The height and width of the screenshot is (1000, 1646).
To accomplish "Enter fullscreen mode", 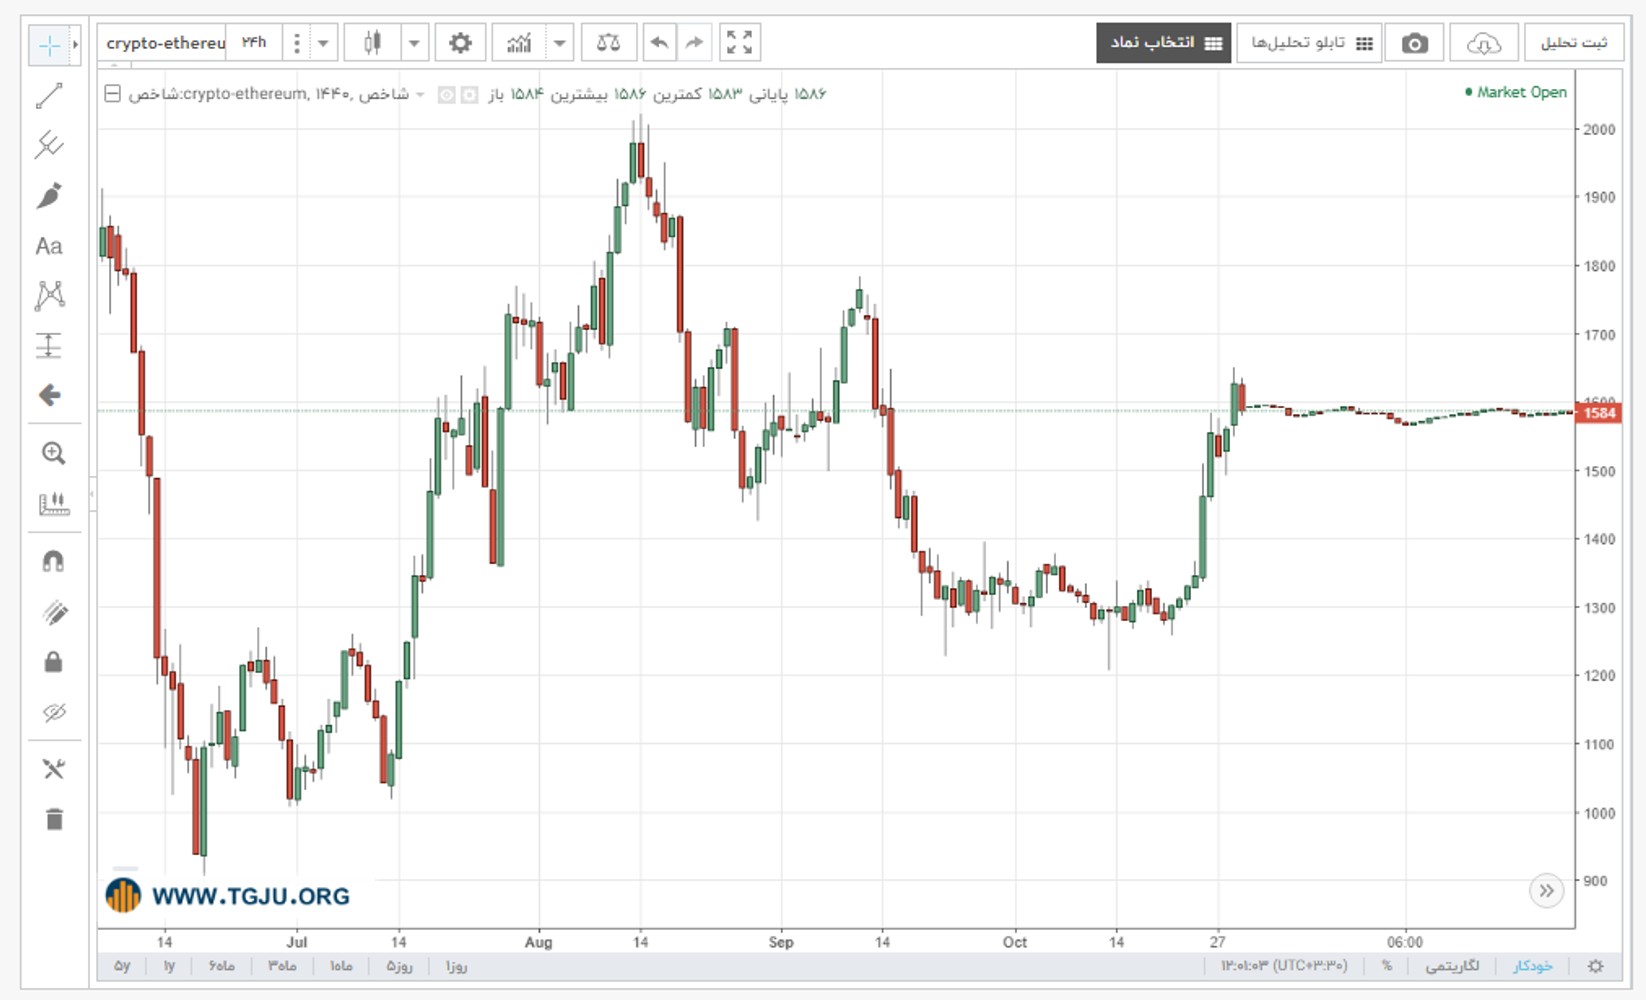I will click(739, 43).
